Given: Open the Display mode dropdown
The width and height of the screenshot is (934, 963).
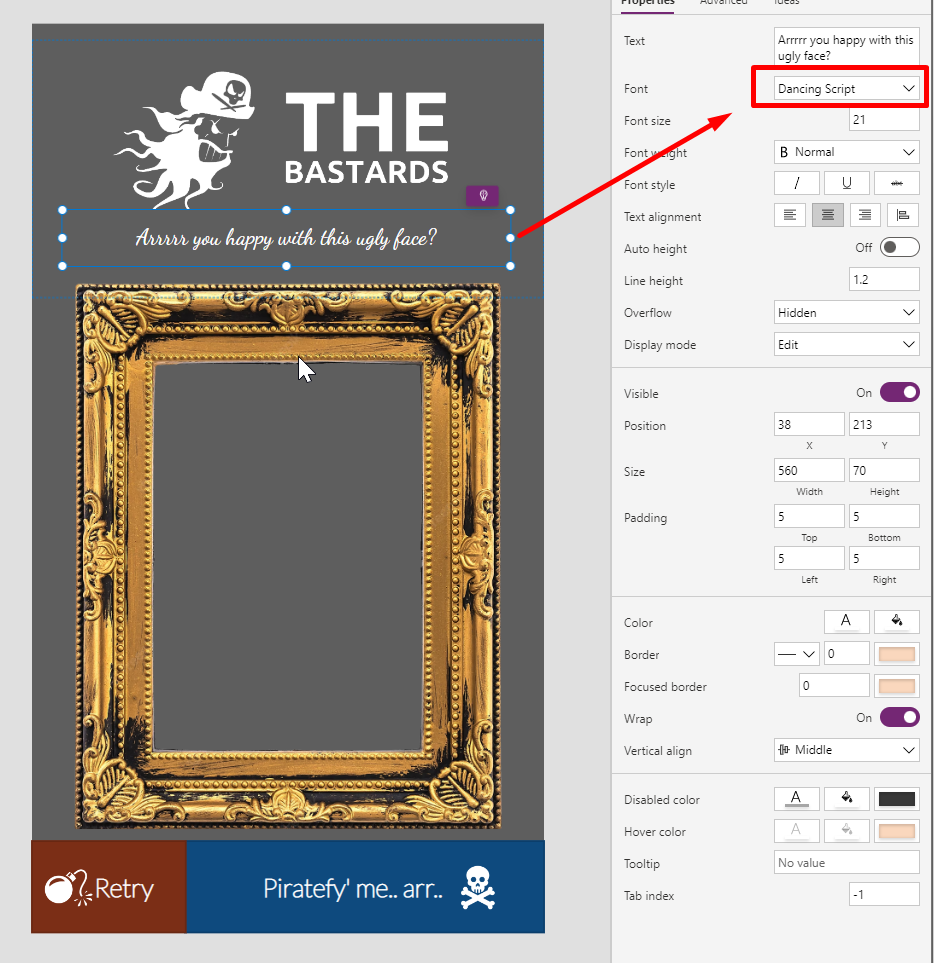Looking at the screenshot, I should (x=846, y=344).
